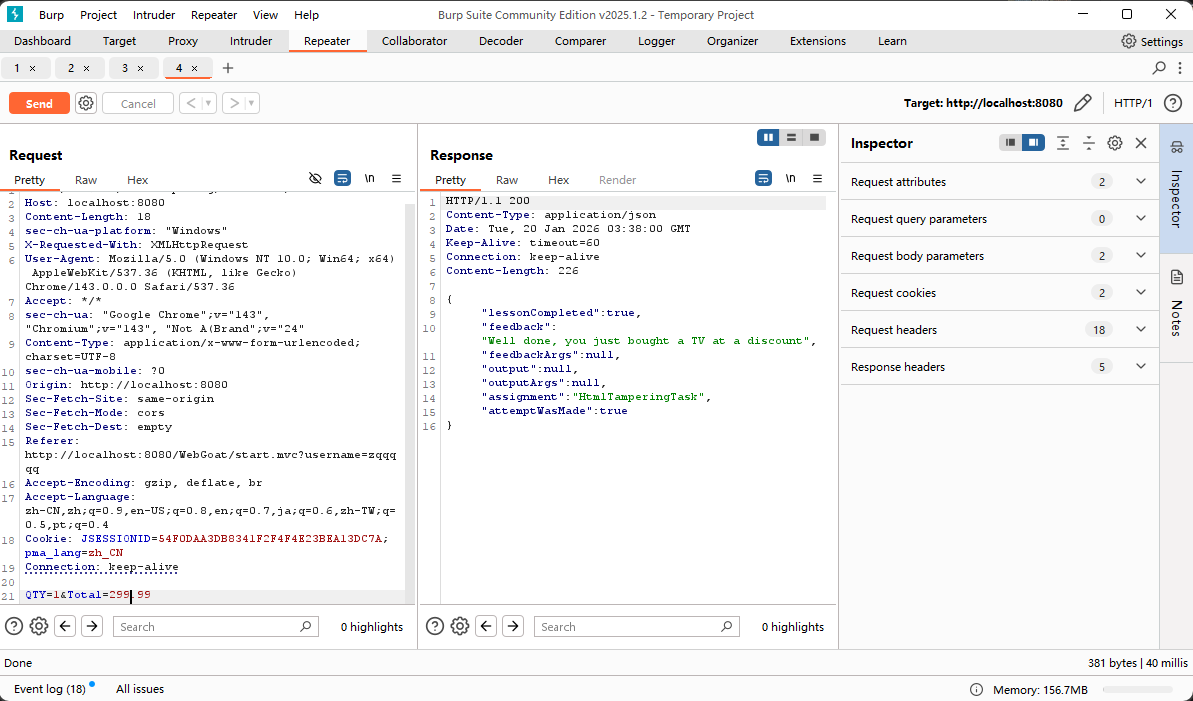Viewport: 1193px width, 701px height.
Task: Close the Inspector panel with X icon
Action: point(1141,143)
